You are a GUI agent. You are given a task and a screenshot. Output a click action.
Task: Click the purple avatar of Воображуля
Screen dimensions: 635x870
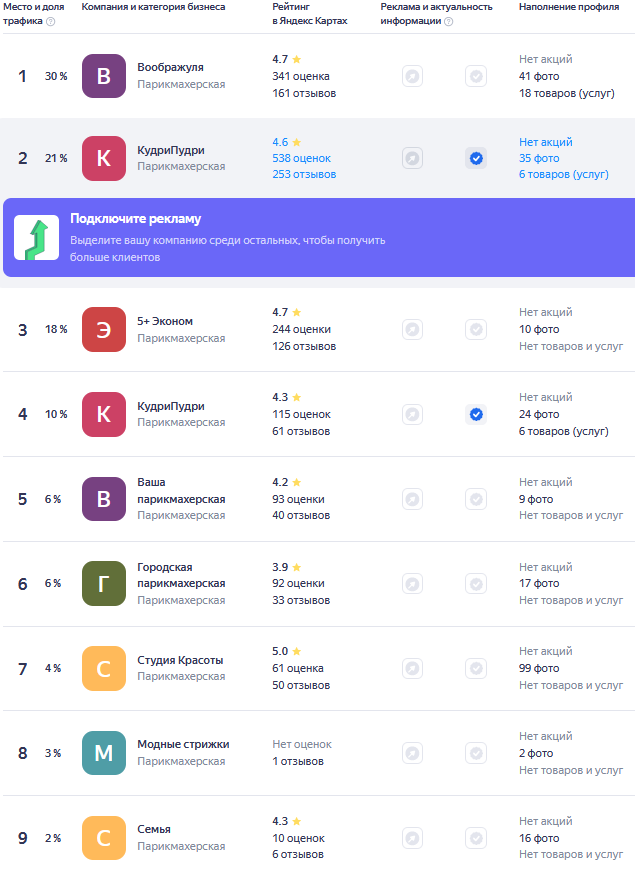104,76
